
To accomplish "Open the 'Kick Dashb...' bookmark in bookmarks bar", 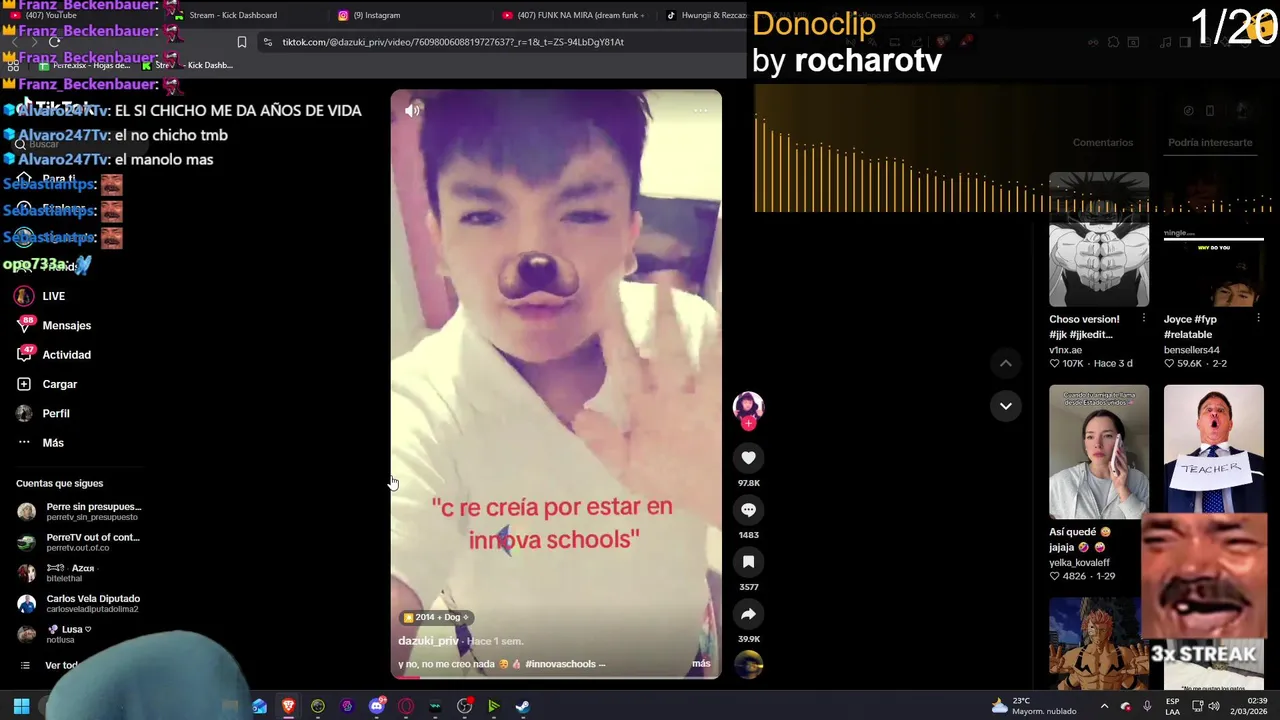I will point(188,65).
